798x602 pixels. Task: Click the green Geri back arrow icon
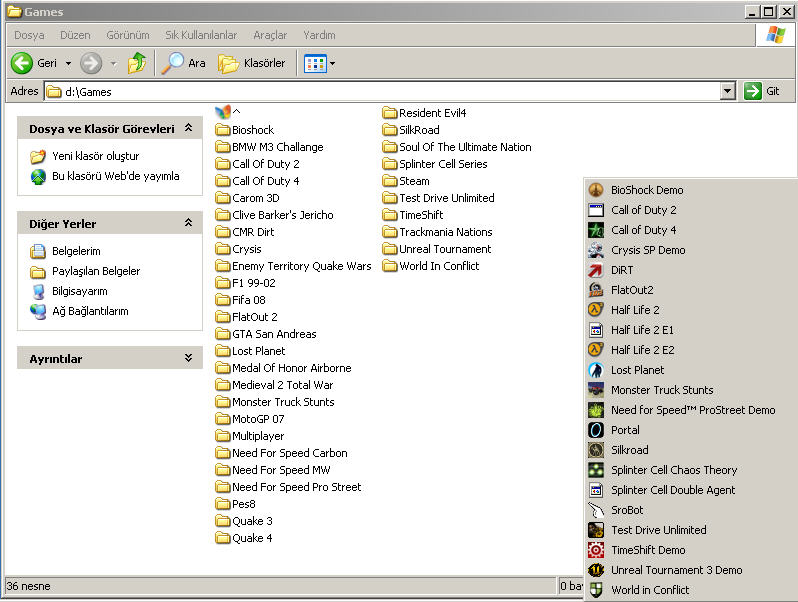pyautogui.click(x=22, y=63)
